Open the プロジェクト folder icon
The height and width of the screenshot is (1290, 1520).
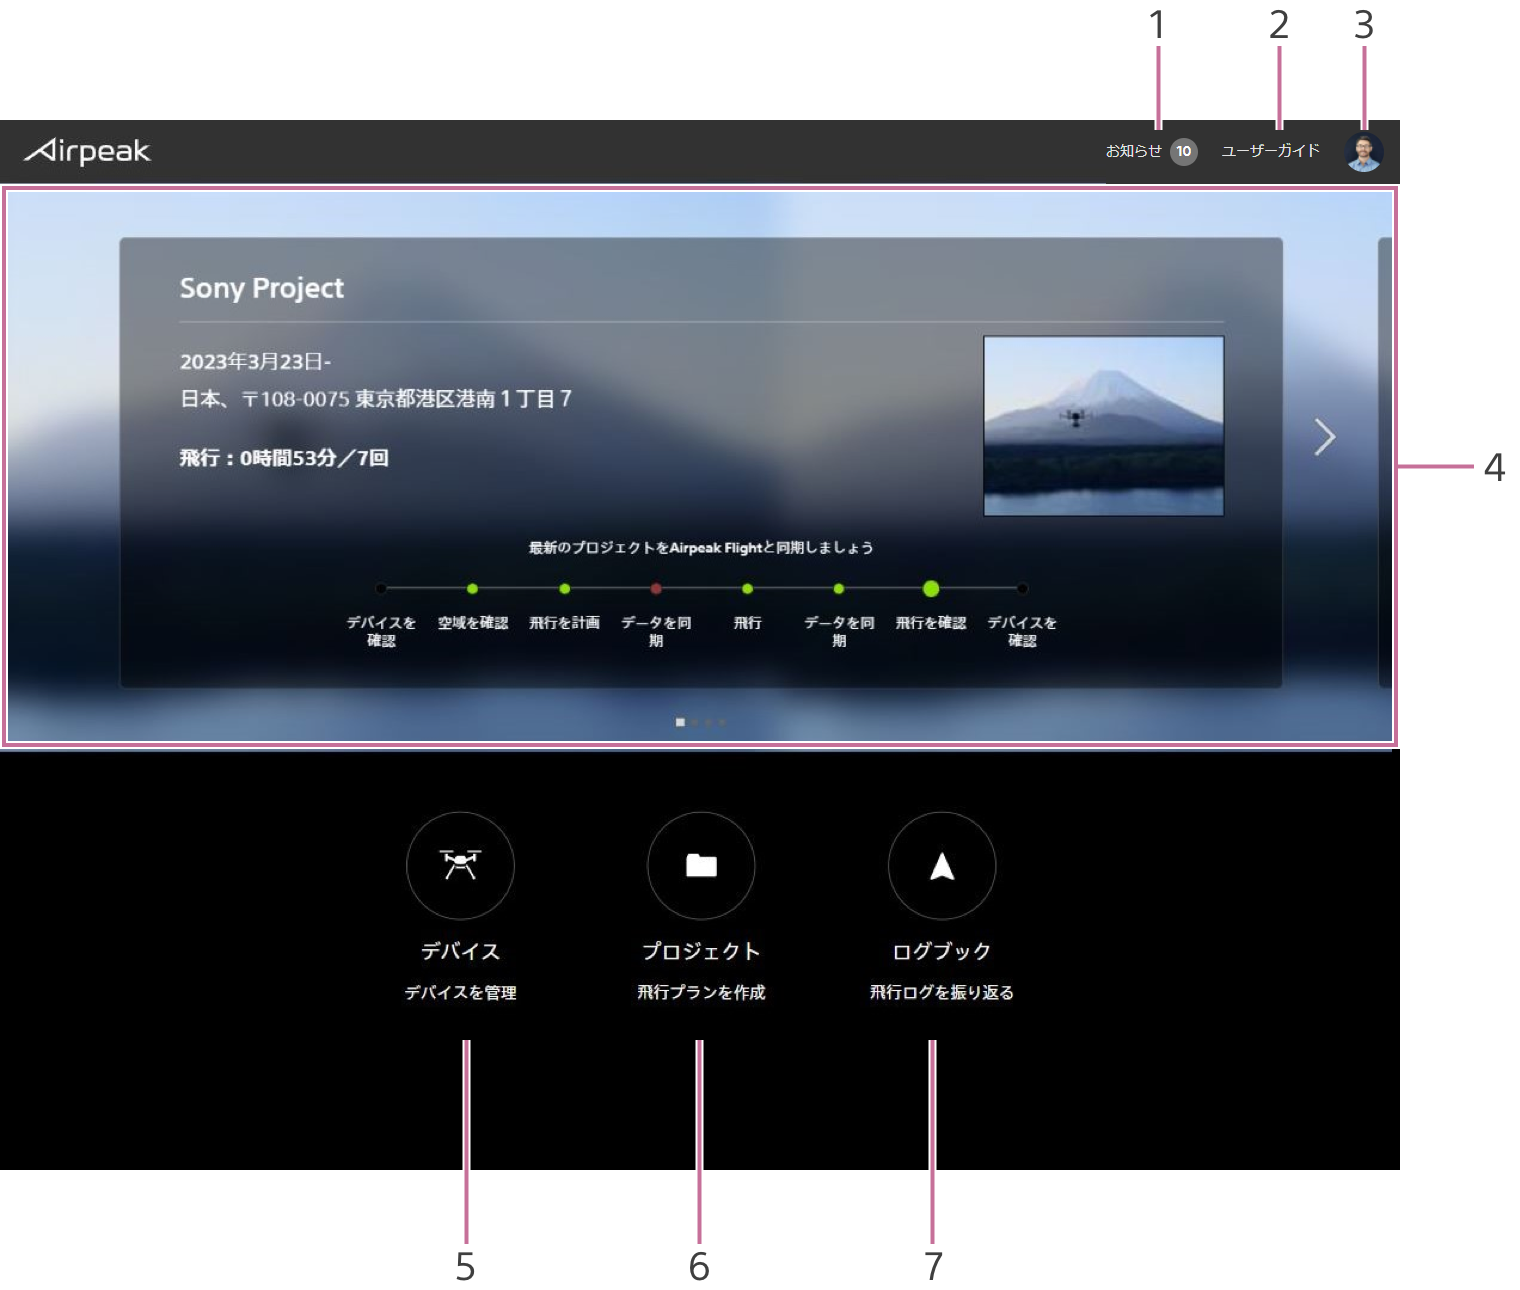point(701,865)
